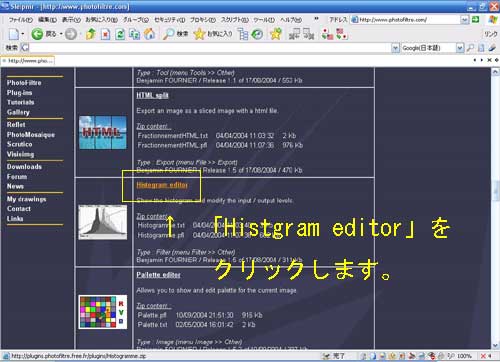
Task: Open the ファイル menu
Action: pos(20,20)
